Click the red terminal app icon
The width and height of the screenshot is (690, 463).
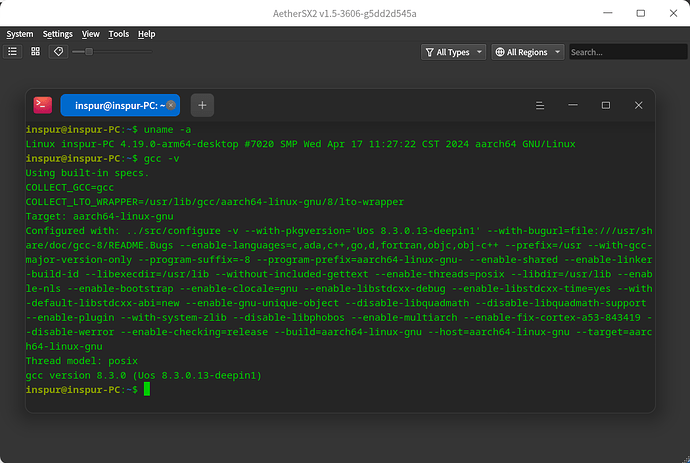pos(43,105)
